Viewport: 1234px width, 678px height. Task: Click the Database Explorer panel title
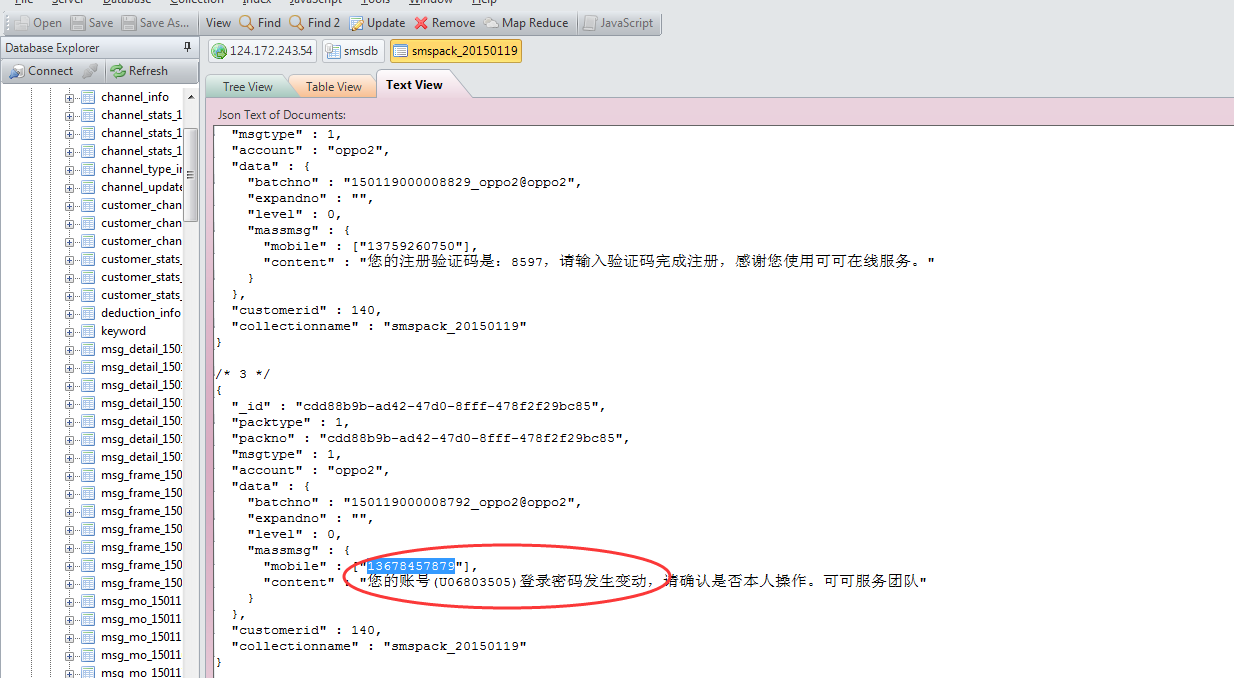pos(52,48)
